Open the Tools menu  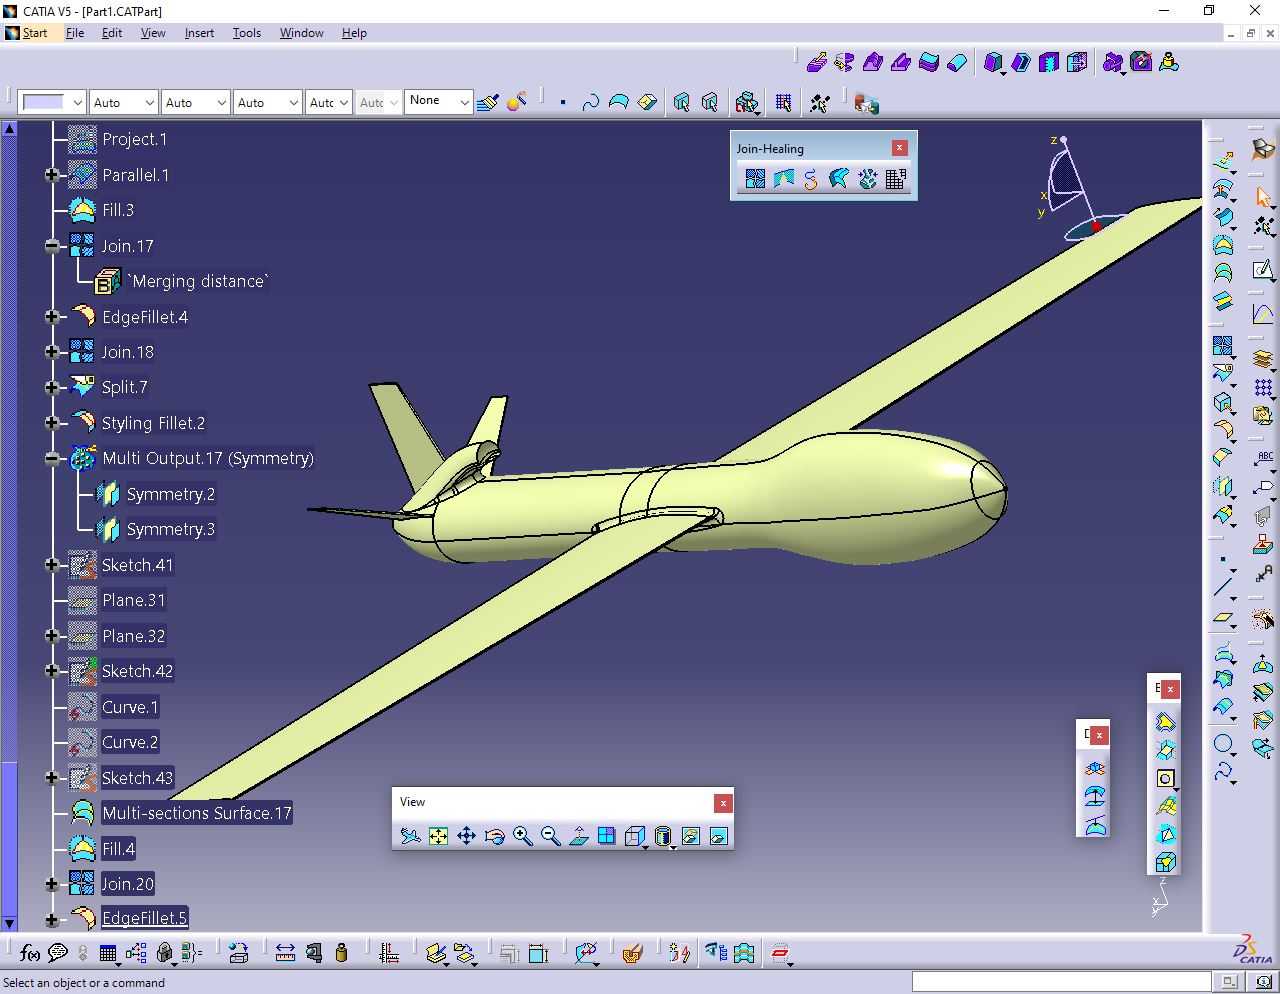(x=247, y=33)
